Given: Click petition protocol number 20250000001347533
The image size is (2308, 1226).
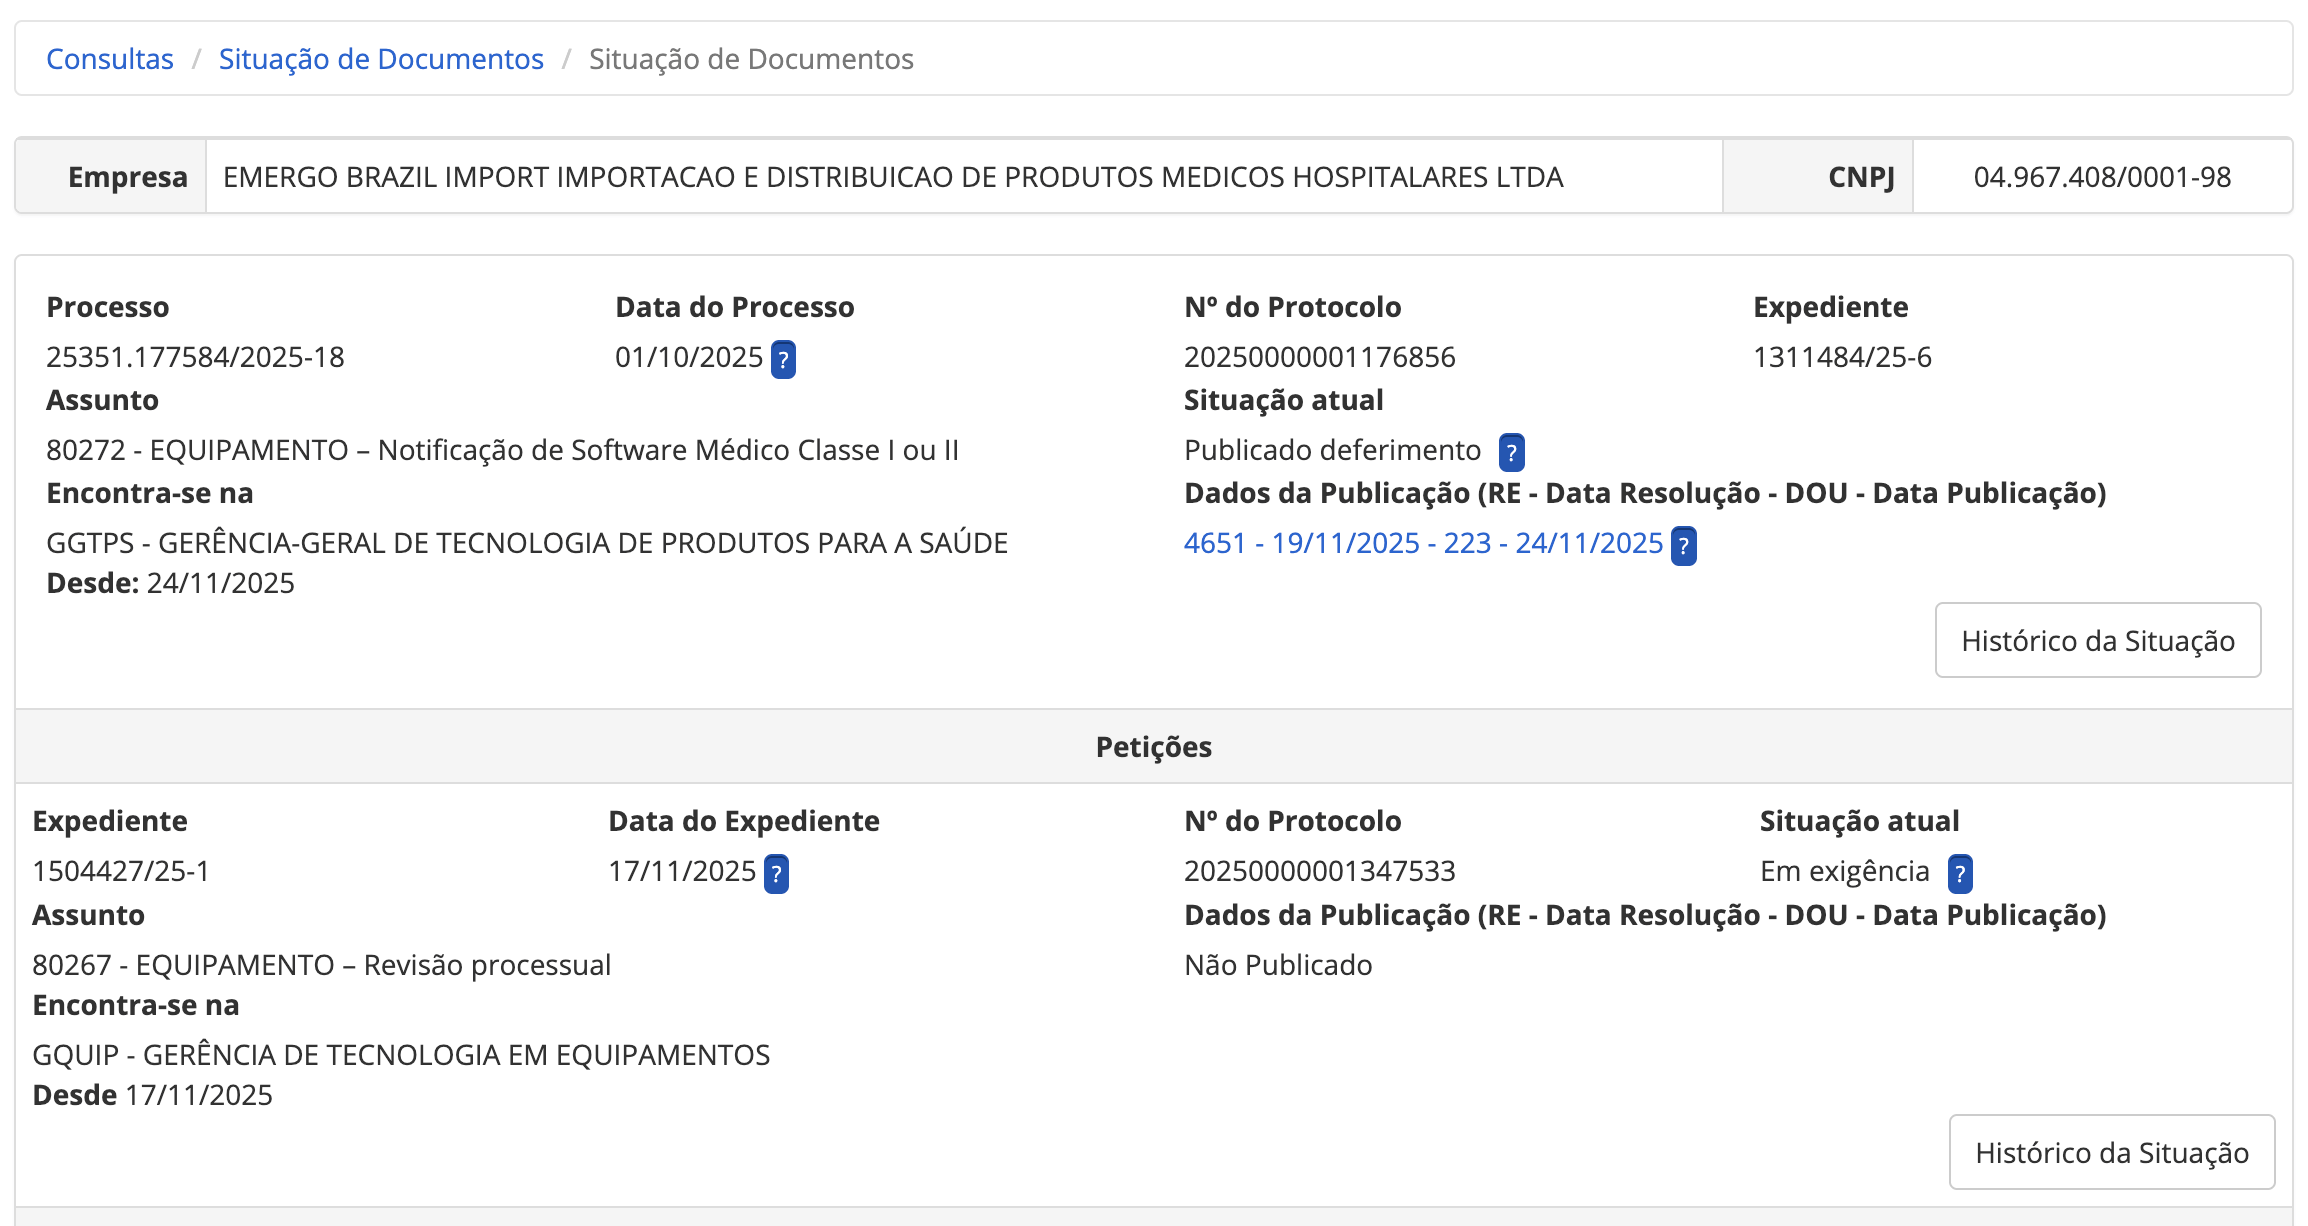Looking at the screenshot, I should click(x=1319, y=871).
